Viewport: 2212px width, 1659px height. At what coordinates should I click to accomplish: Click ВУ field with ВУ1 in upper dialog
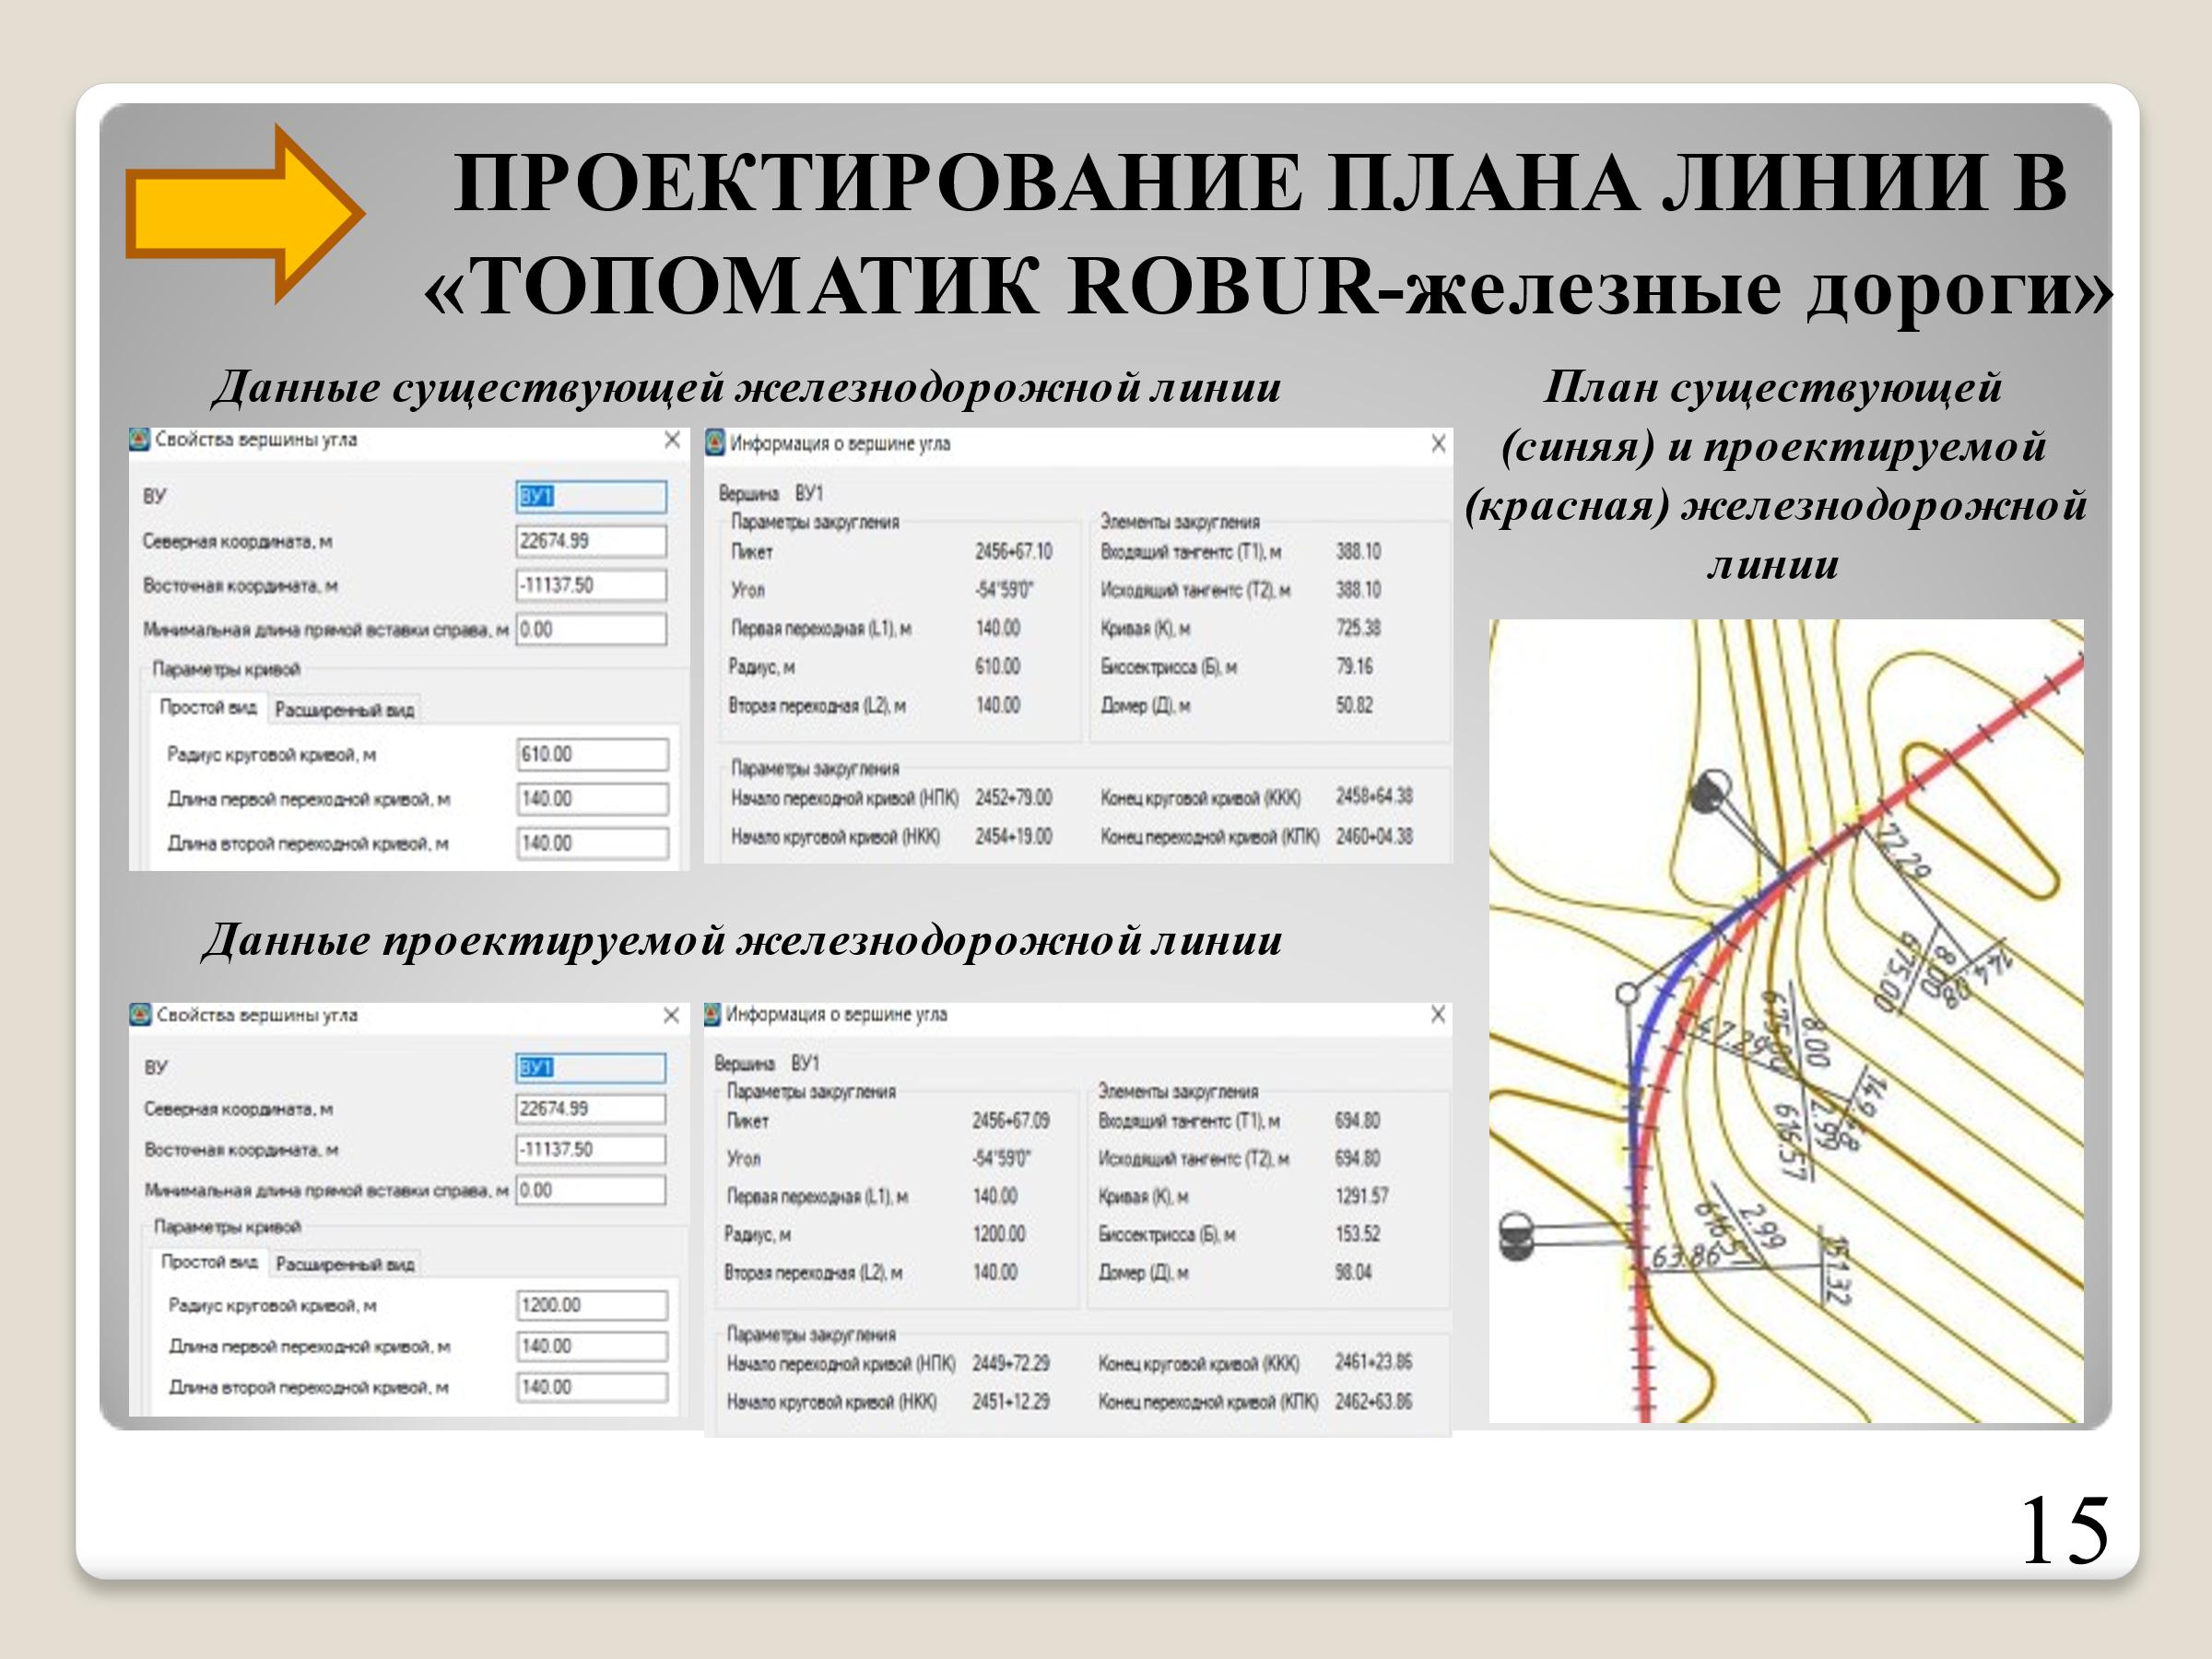click(591, 497)
